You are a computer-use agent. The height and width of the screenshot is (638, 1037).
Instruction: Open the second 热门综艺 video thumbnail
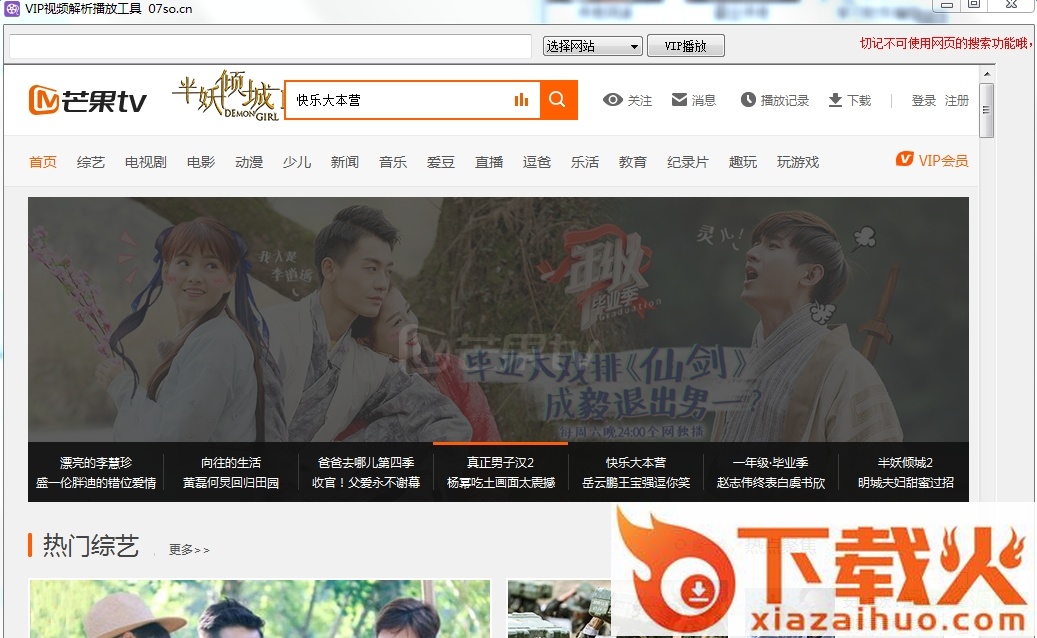click(559, 609)
